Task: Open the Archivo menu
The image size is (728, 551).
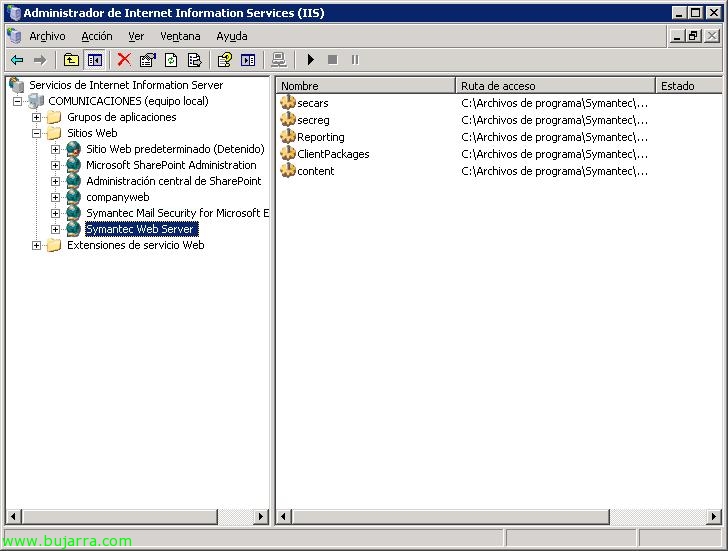Action: click(47, 36)
